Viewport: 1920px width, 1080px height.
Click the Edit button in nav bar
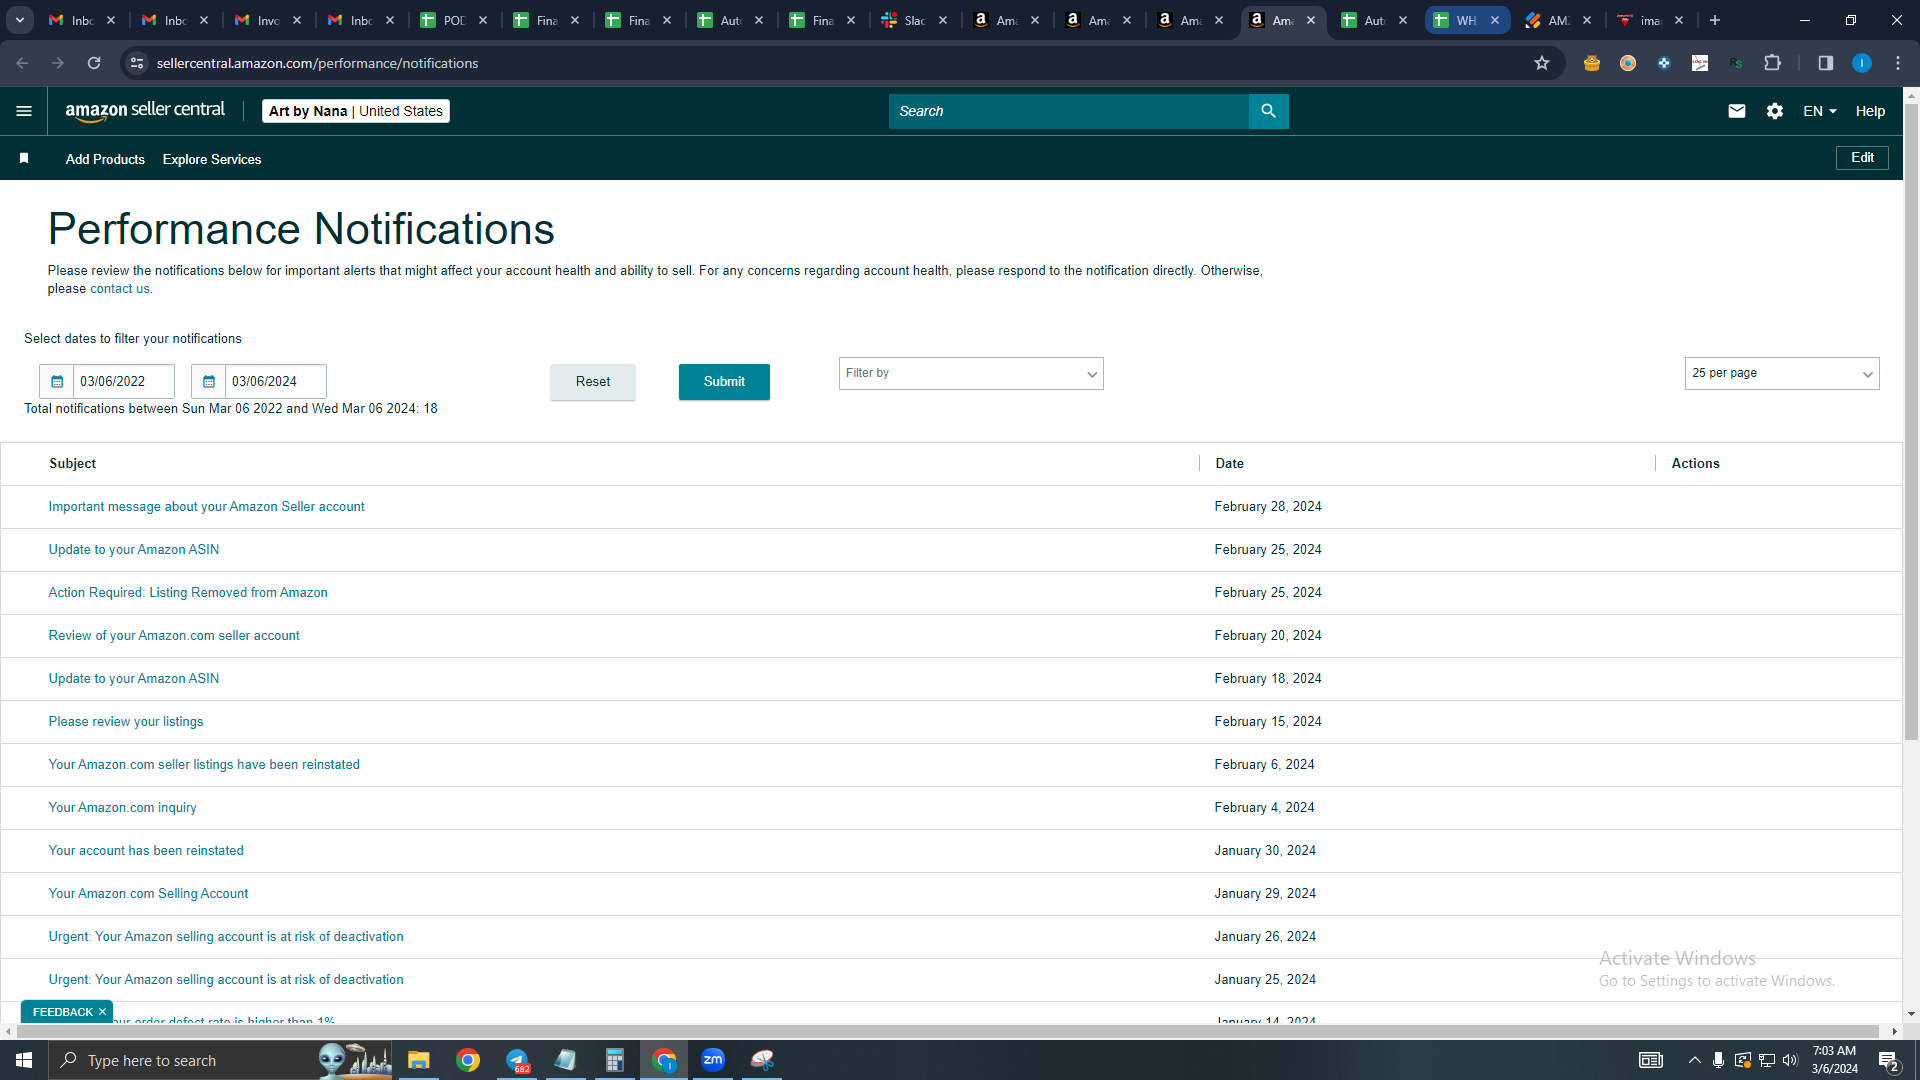click(1862, 158)
